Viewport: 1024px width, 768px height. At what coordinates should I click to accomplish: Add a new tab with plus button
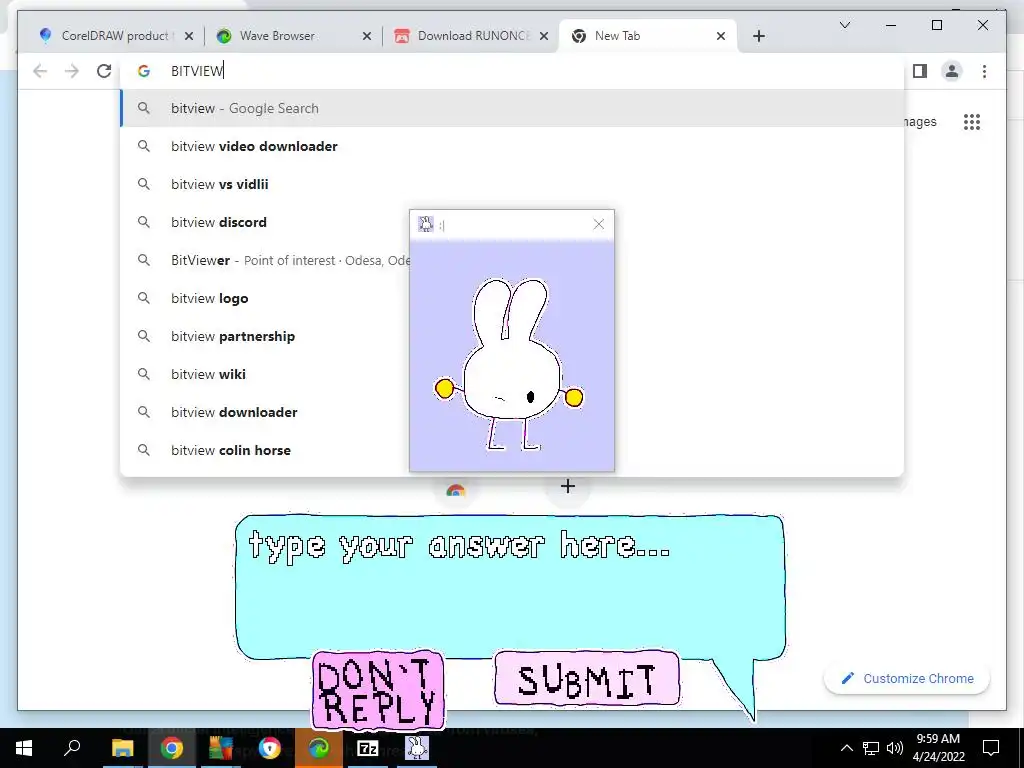point(758,36)
